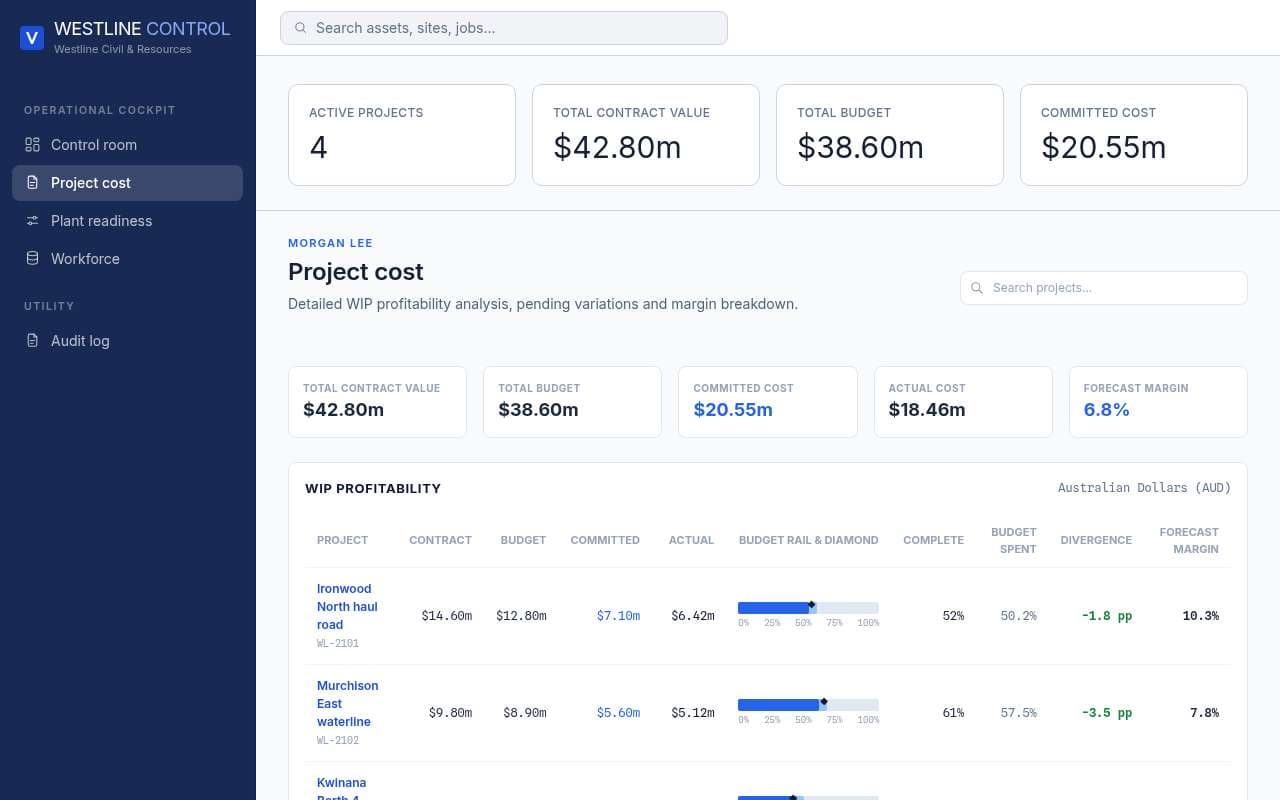Click the Divergence column header
Screen dimensions: 1280x800
1096,540
